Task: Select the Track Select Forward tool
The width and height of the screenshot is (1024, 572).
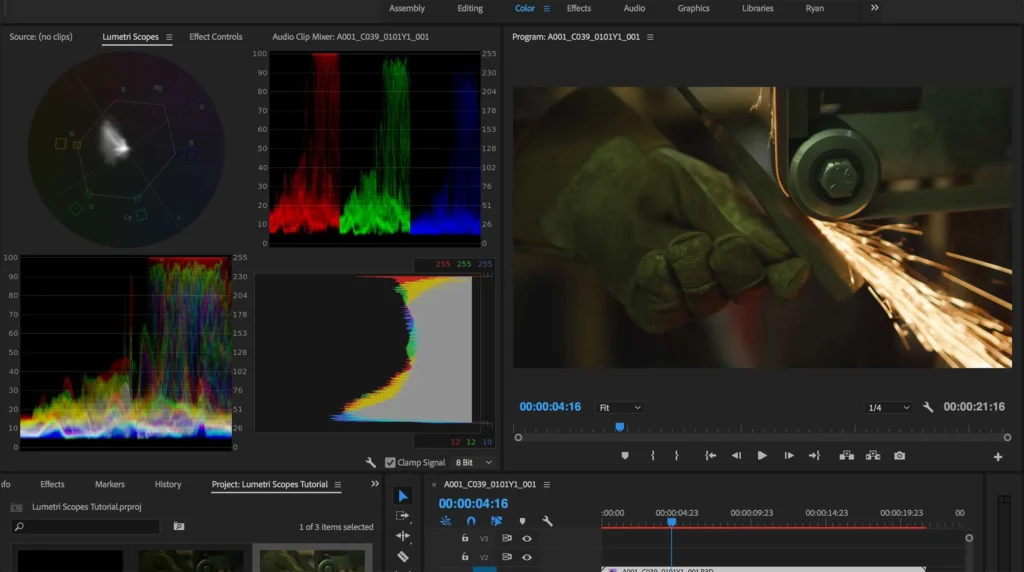Action: click(403, 516)
